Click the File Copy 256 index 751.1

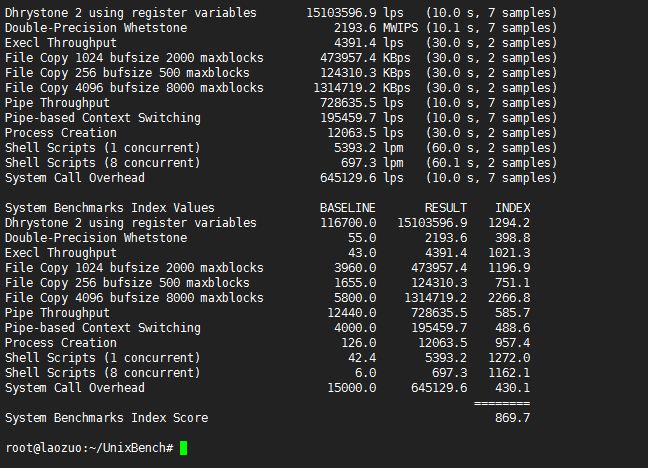[512, 283]
